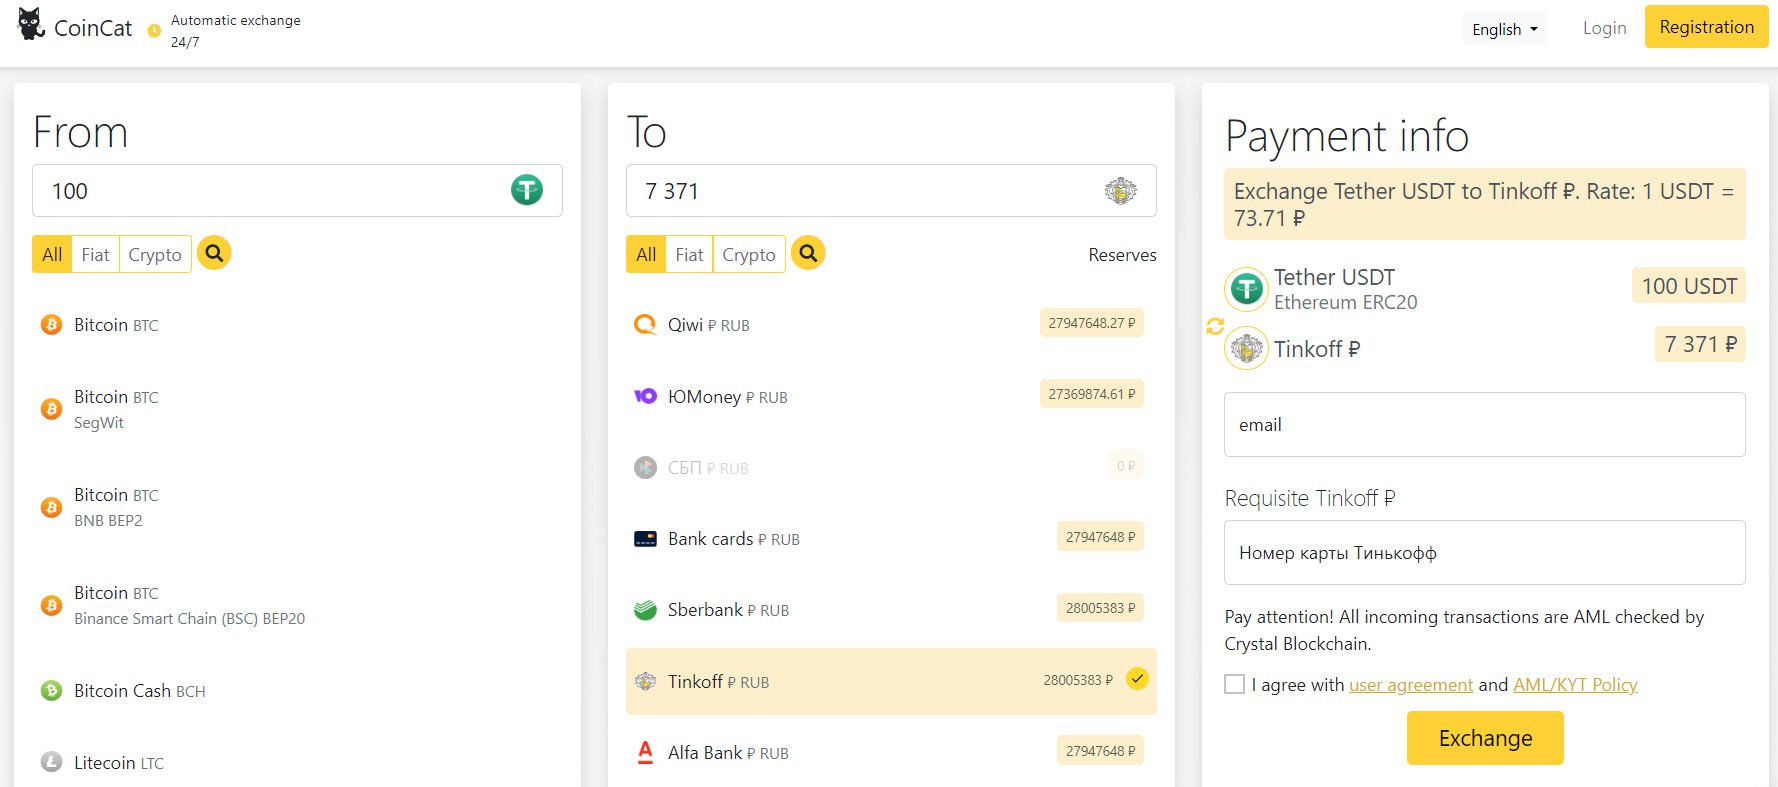Select the Crypto tab in To panel
Screen dimensions: 1778x787
click(x=749, y=255)
